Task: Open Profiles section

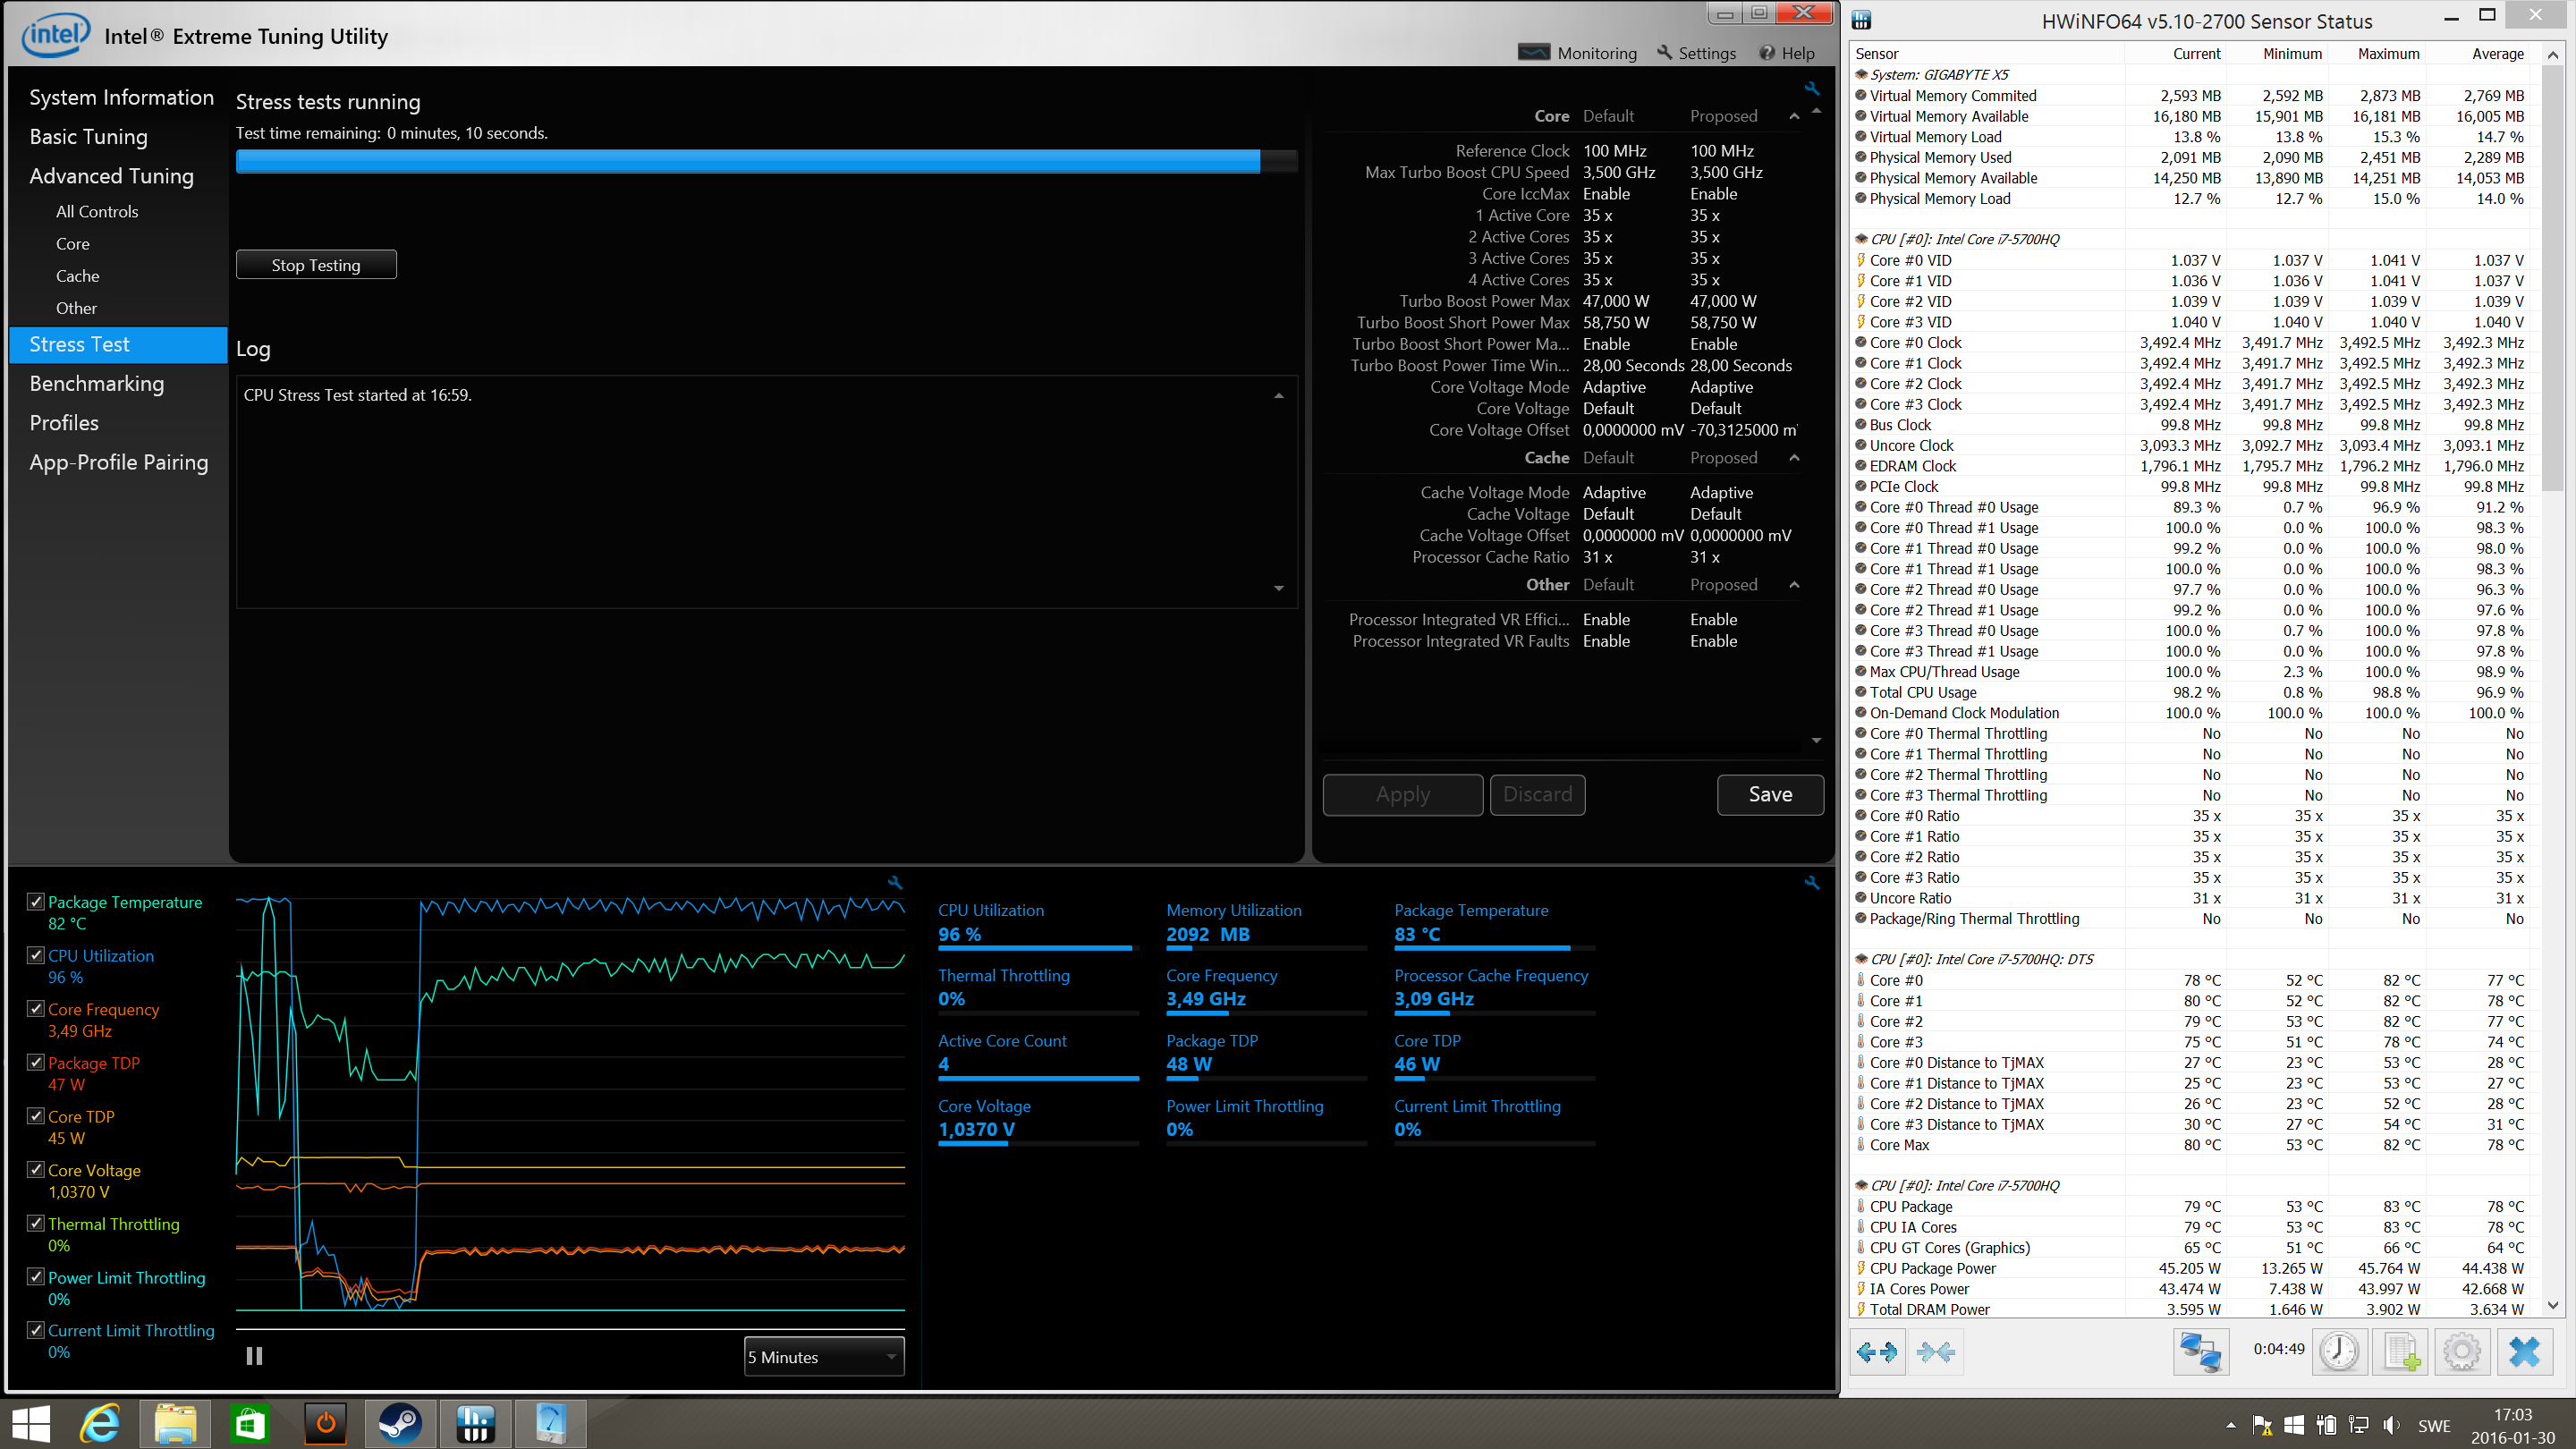Action: tap(64, 423)
